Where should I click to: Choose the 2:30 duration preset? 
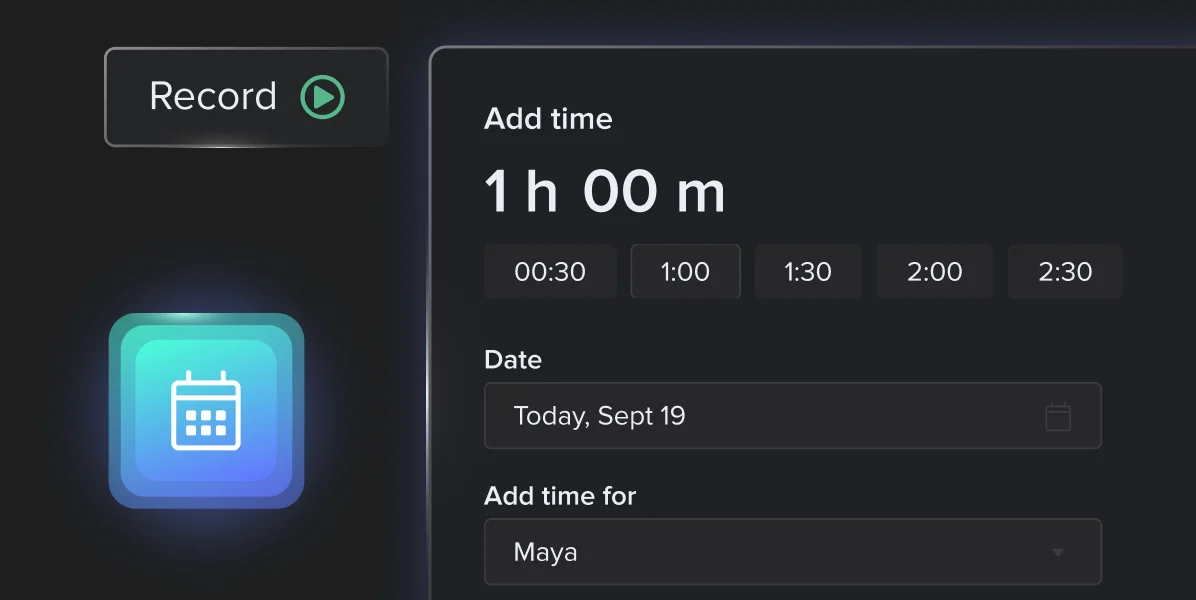(x=1065, y=272)
